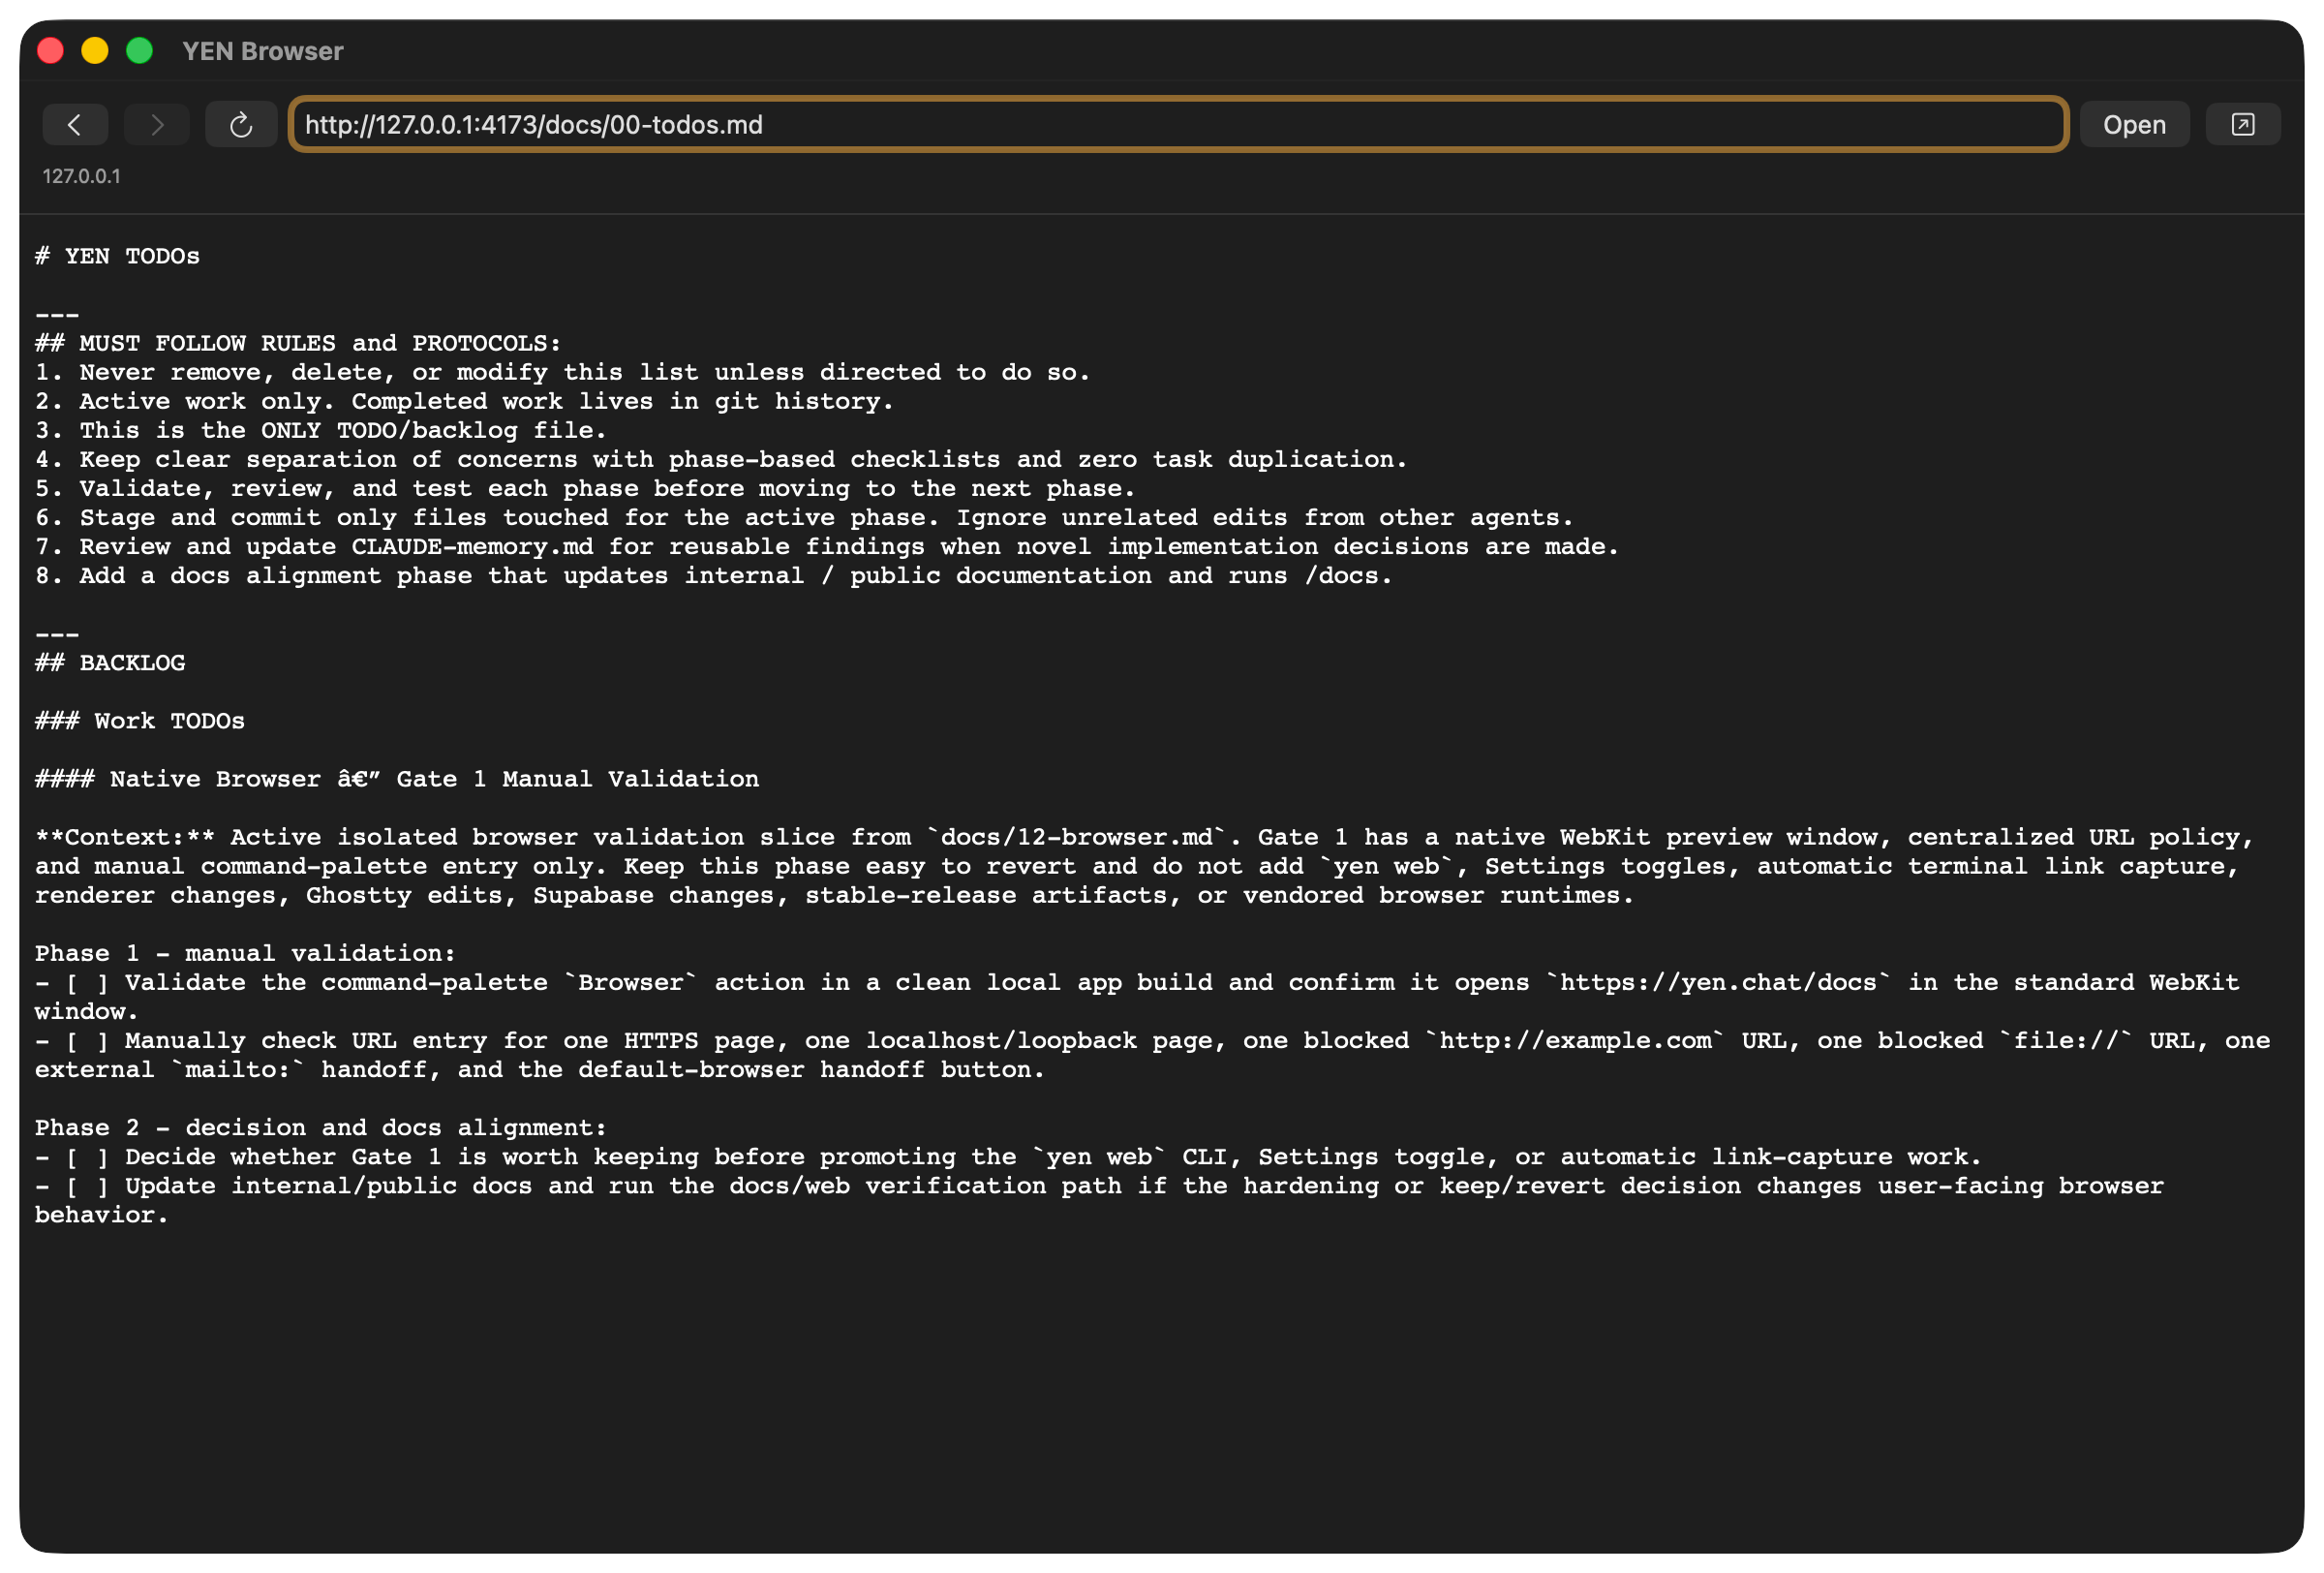Close the YEN Browser window

coord(50,51)
